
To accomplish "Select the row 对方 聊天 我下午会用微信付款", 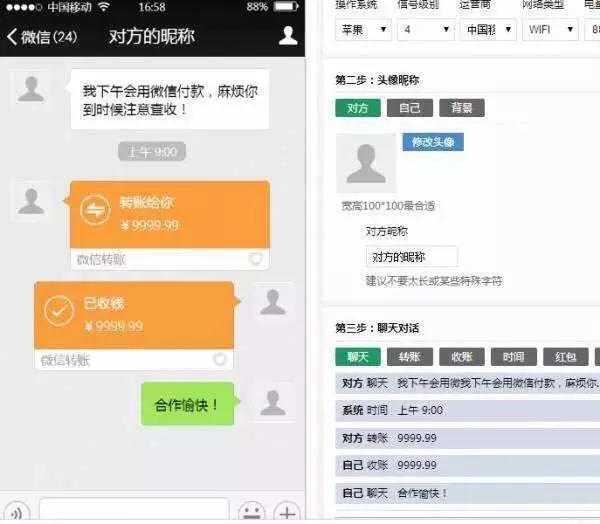I will tap(468, 383).
